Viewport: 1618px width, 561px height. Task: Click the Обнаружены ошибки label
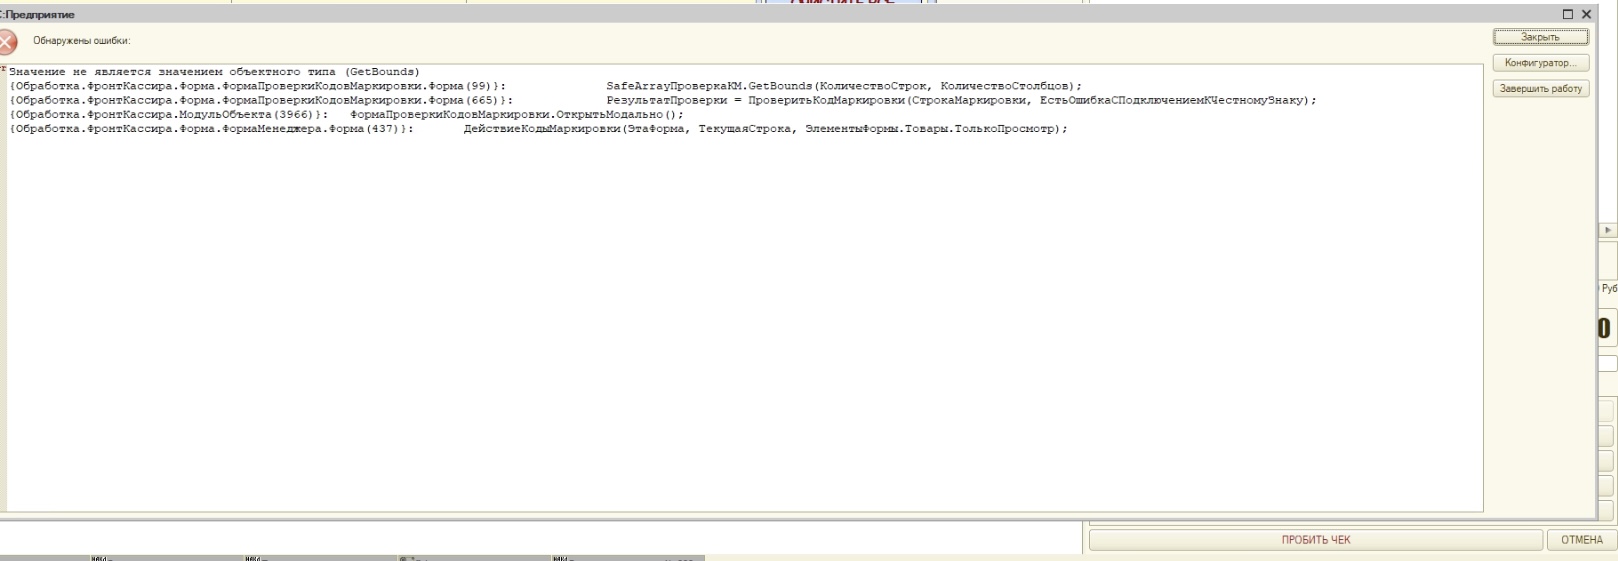pyautogui.click(x=81, y=41)
